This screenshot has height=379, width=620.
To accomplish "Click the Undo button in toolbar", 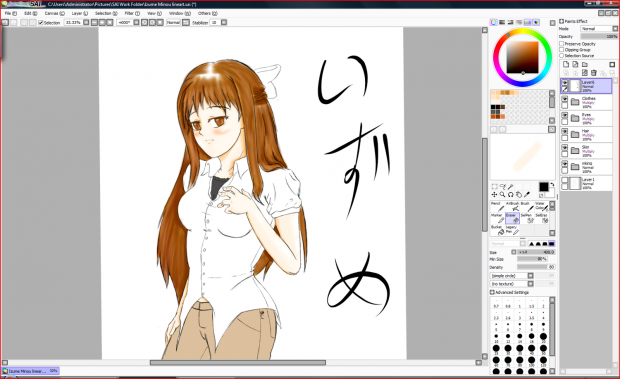I will [5, 23].
